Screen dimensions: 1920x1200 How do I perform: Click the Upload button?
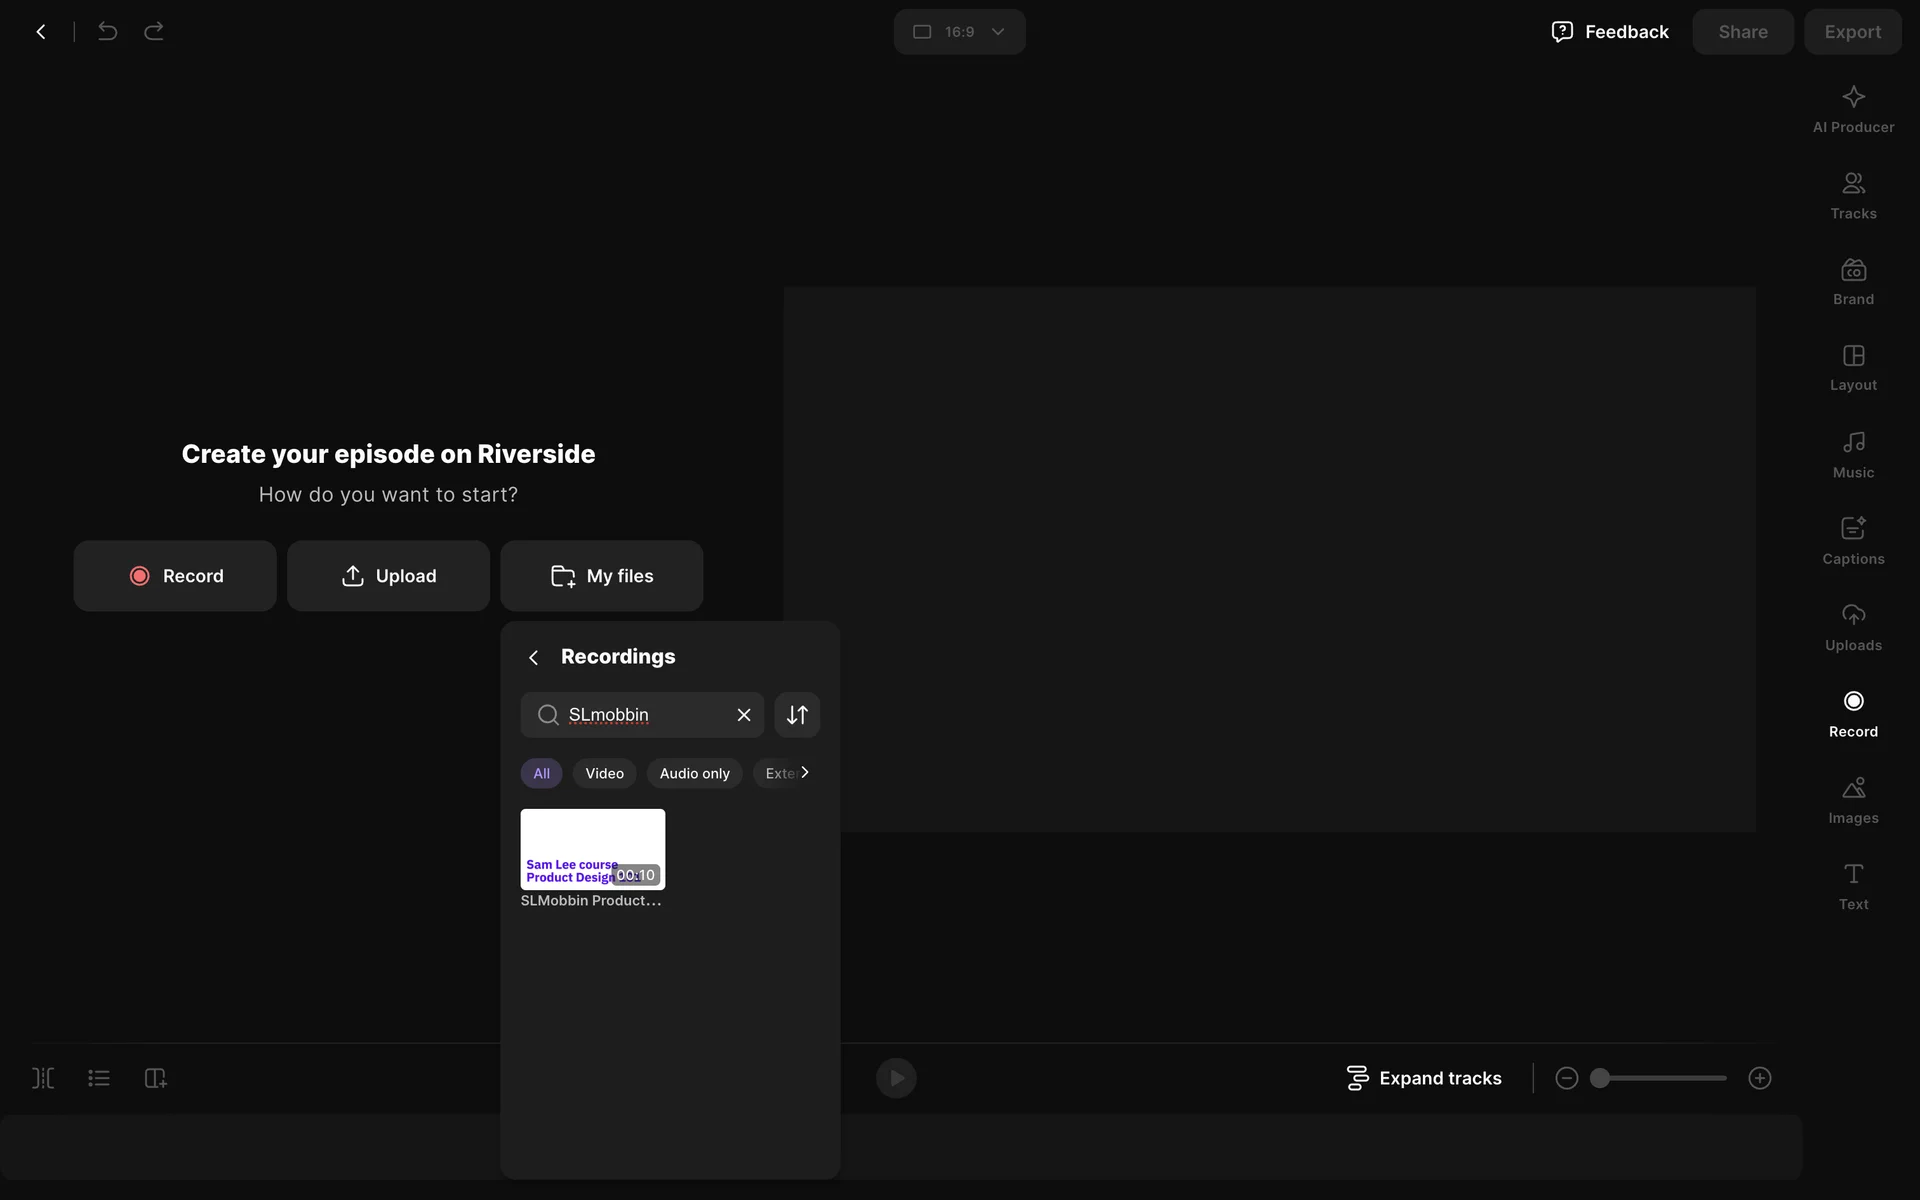click(x=388, y=576)
